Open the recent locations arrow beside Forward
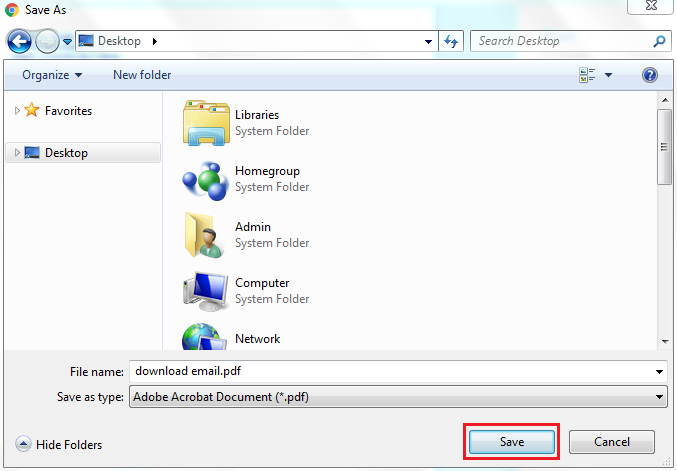Screen dimensions: 677x471 pos(67,42)
